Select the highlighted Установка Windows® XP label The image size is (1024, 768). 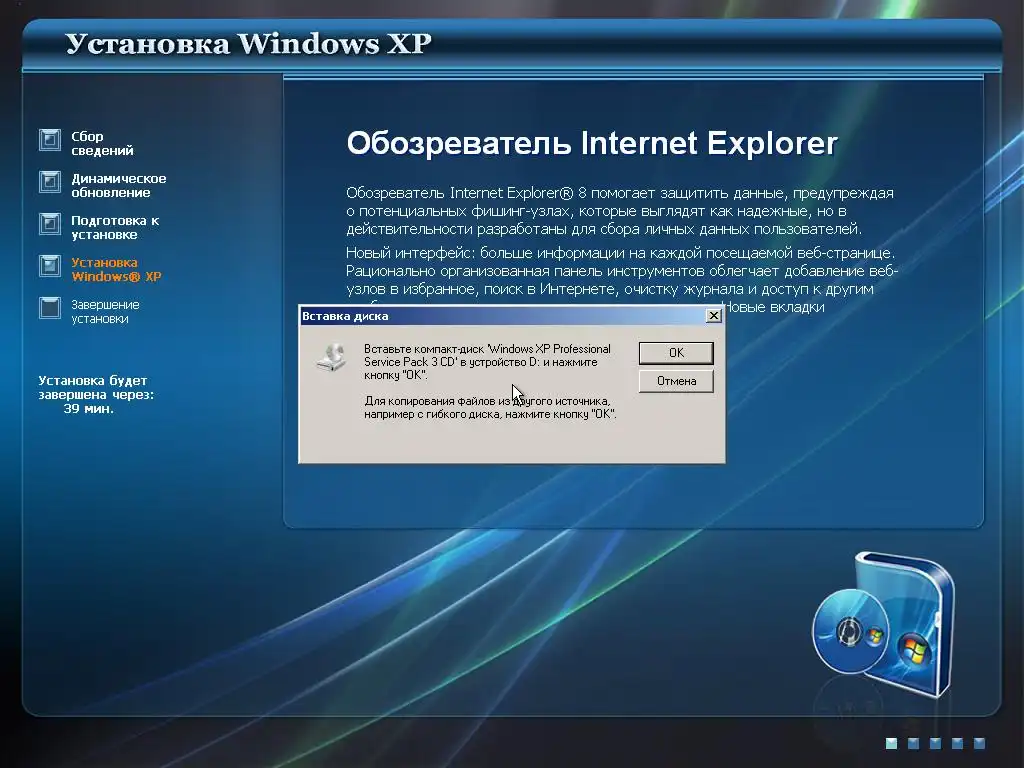116,269
